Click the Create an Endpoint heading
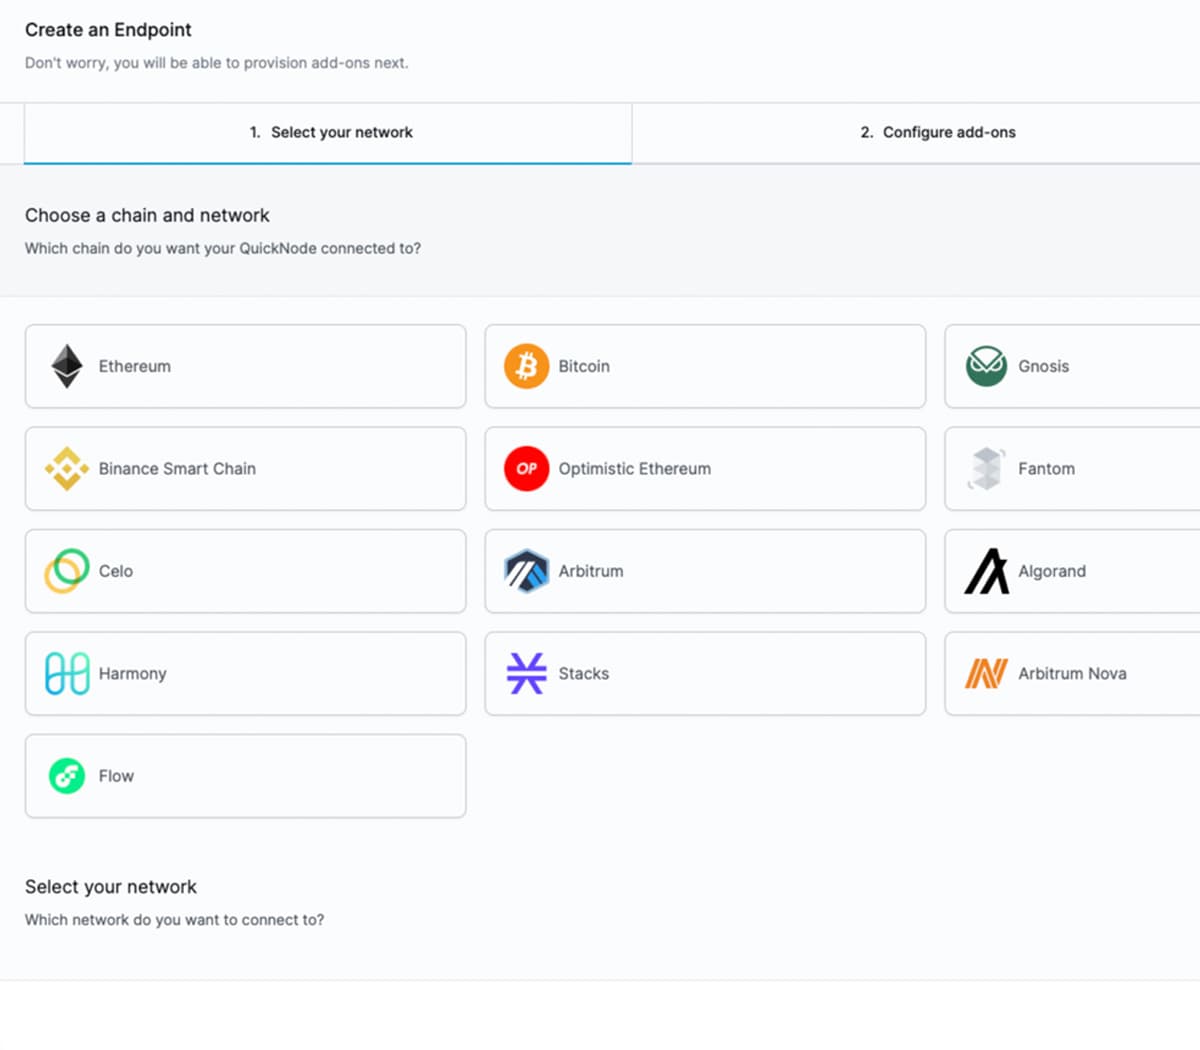The height and width of the screenshot is (1050, 1200). [108, 30]
